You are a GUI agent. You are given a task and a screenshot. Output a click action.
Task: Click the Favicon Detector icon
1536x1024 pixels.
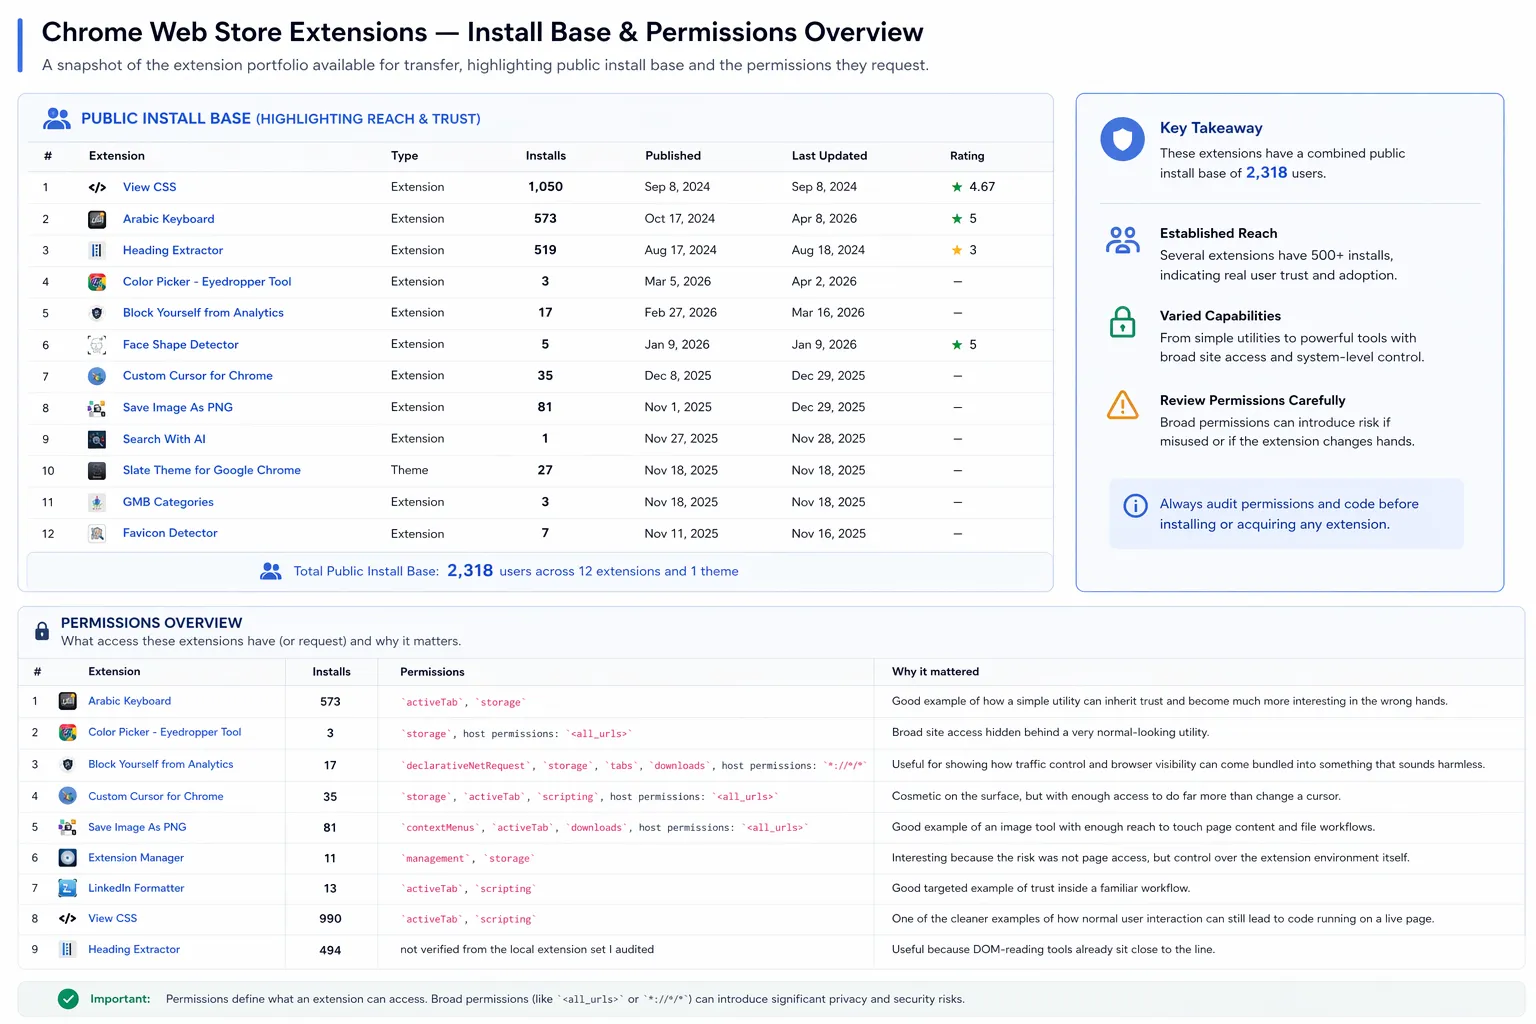97,534
